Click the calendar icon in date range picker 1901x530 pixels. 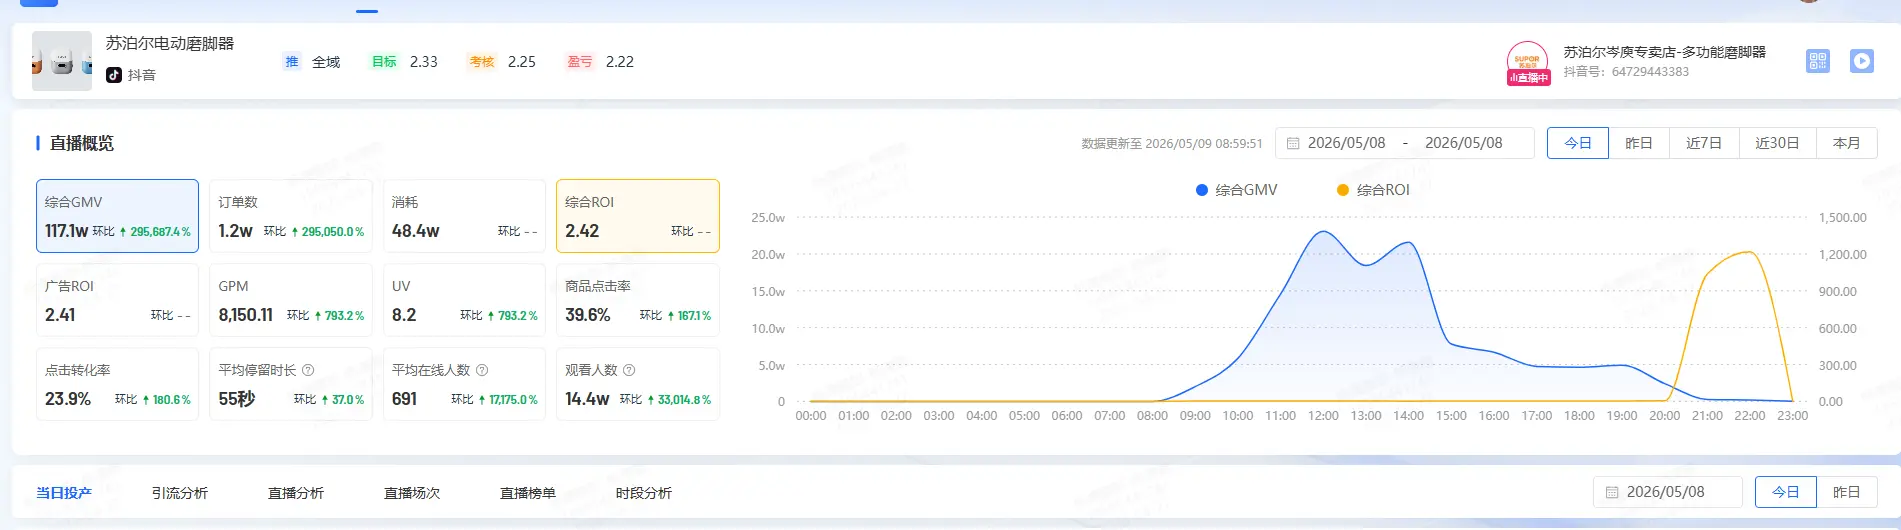1292,143
